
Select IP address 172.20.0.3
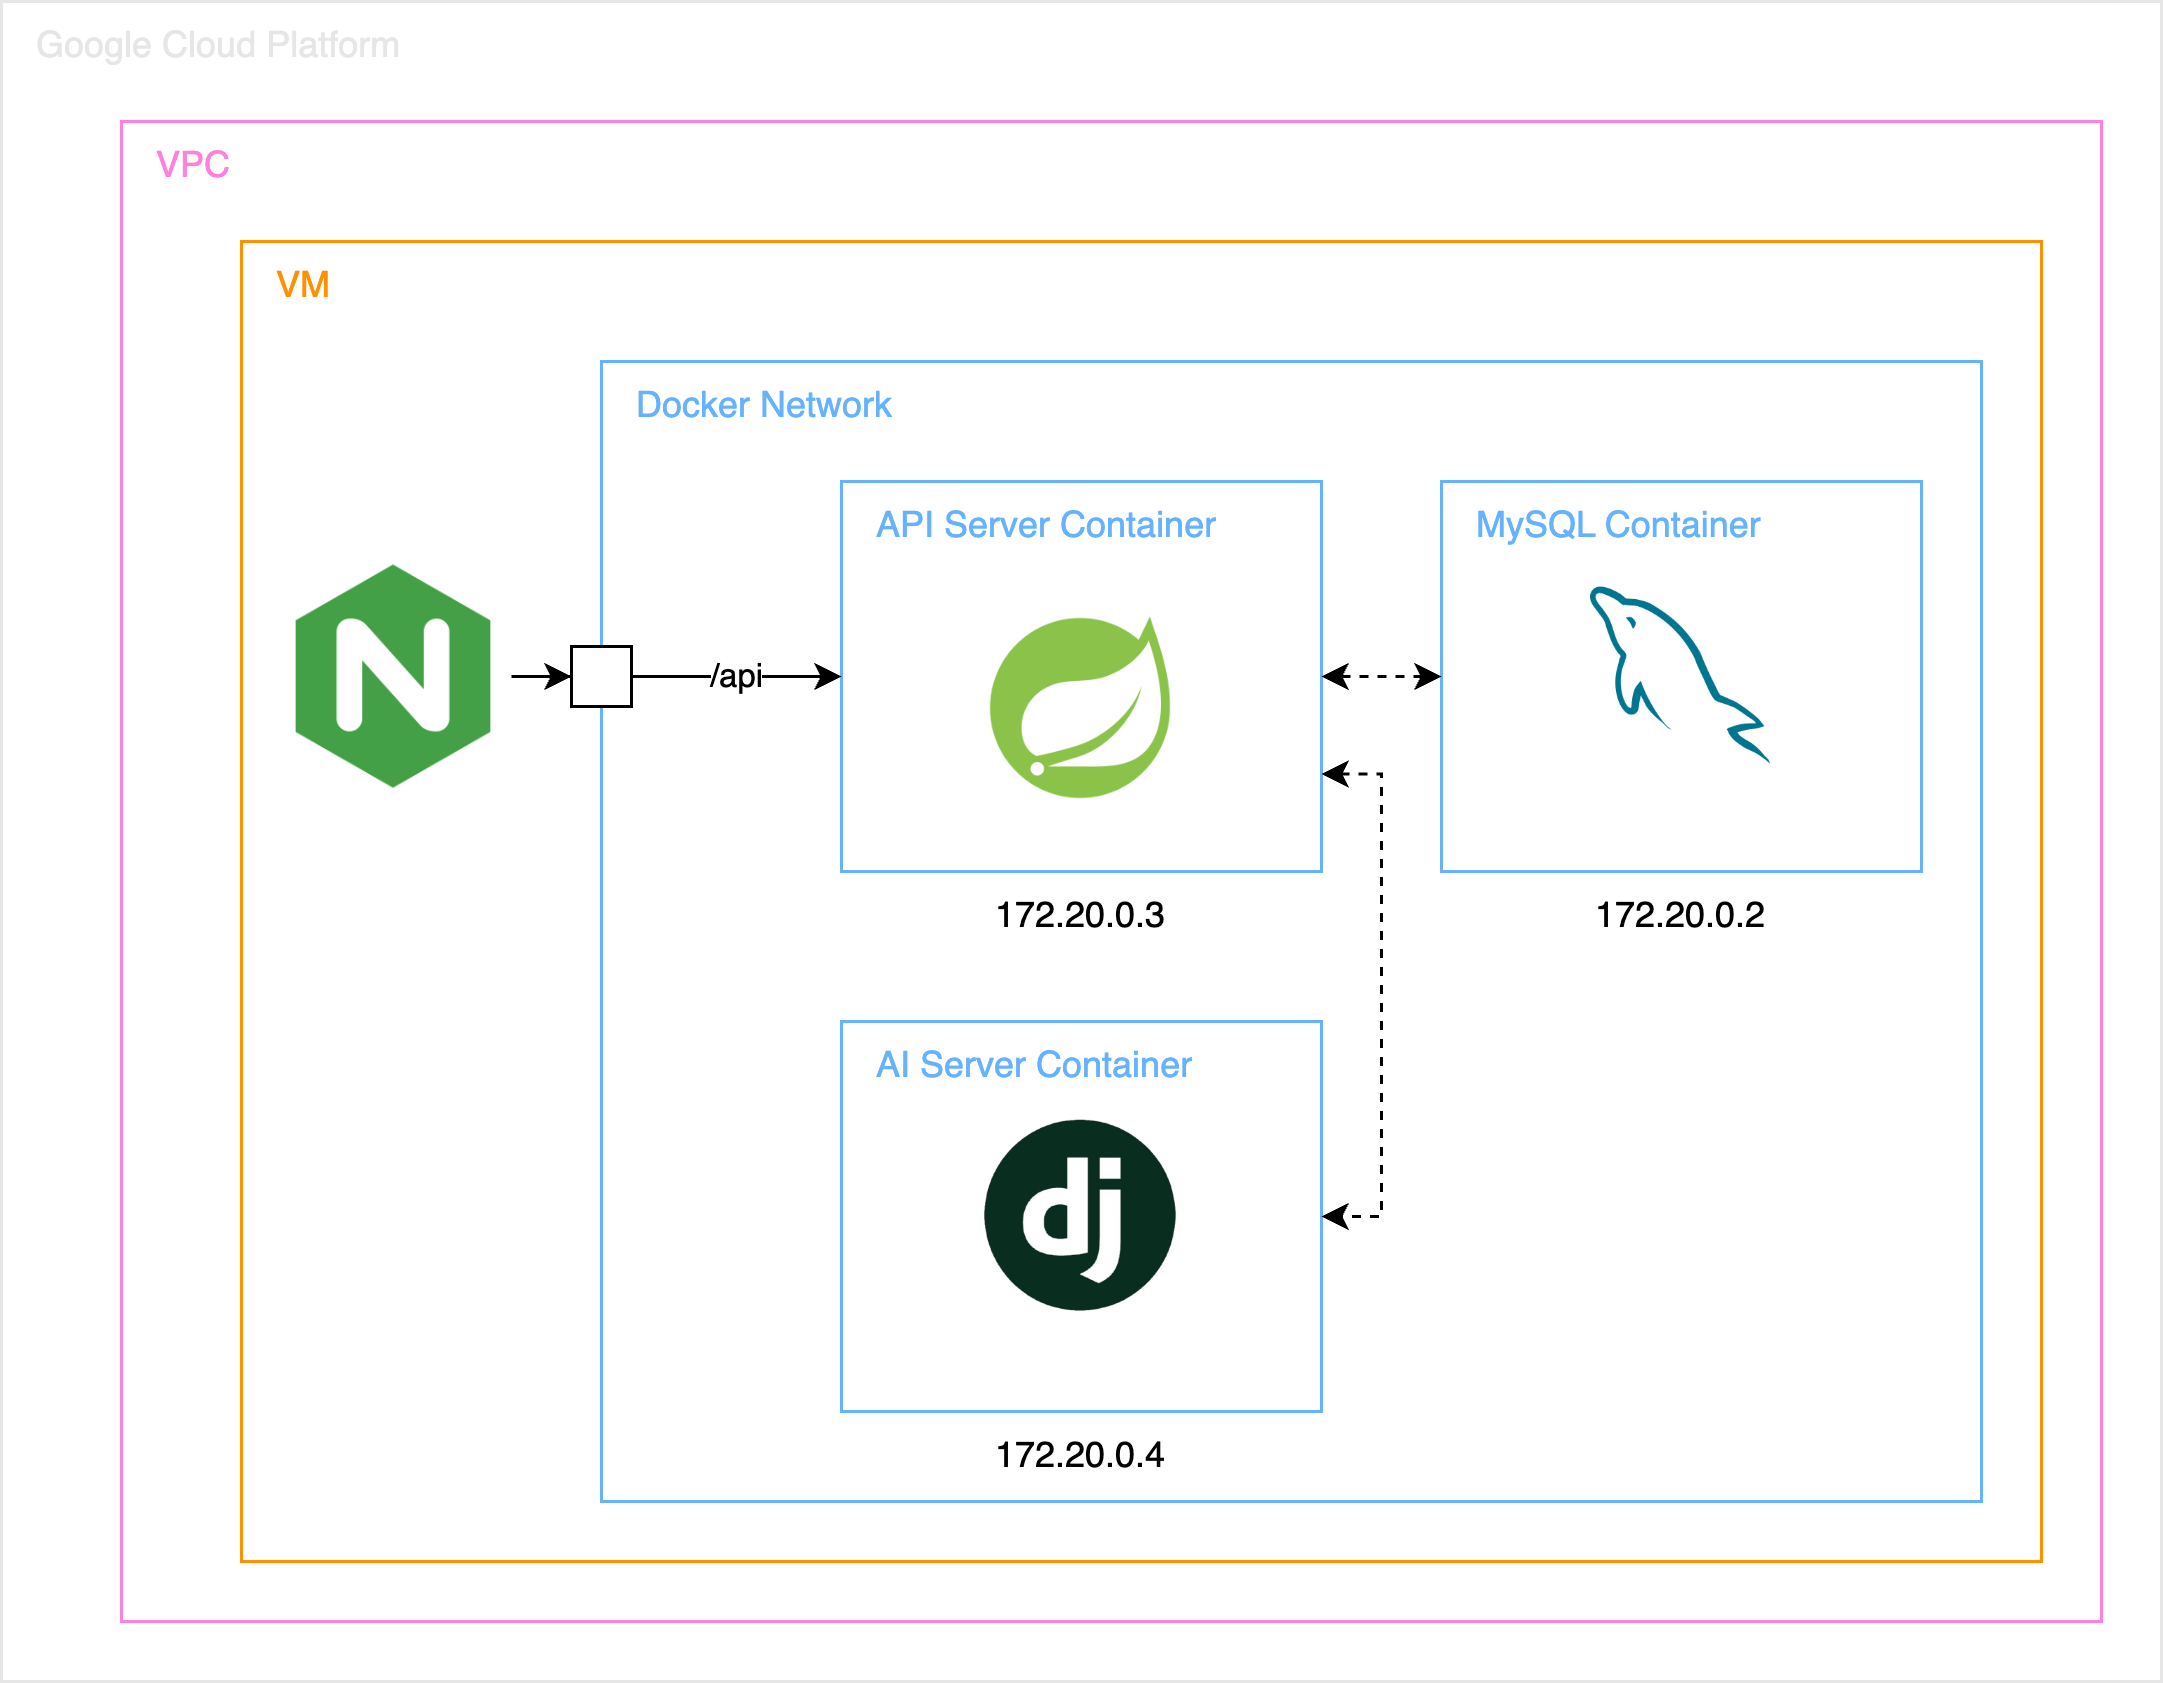[x=1080, y=915]
